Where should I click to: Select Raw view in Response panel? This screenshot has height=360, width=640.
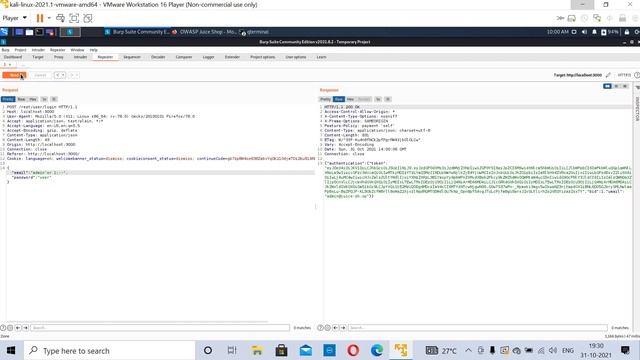[339, 99]
